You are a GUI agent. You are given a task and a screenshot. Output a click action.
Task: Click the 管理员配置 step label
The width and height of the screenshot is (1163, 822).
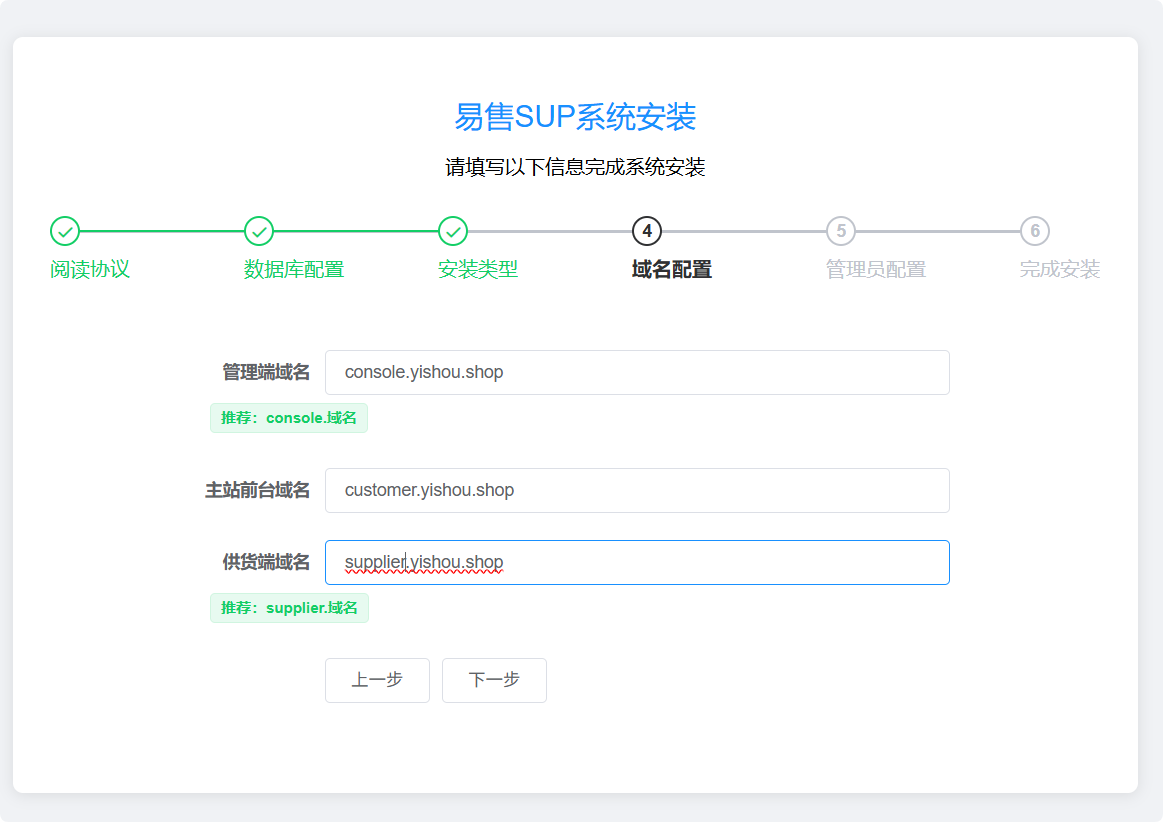(x=876, y=269)
